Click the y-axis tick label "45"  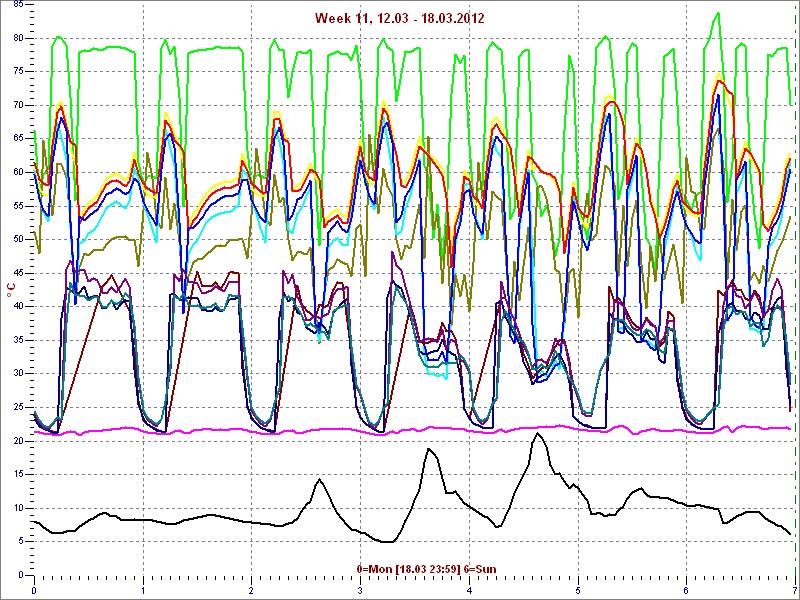click(18, 273)
